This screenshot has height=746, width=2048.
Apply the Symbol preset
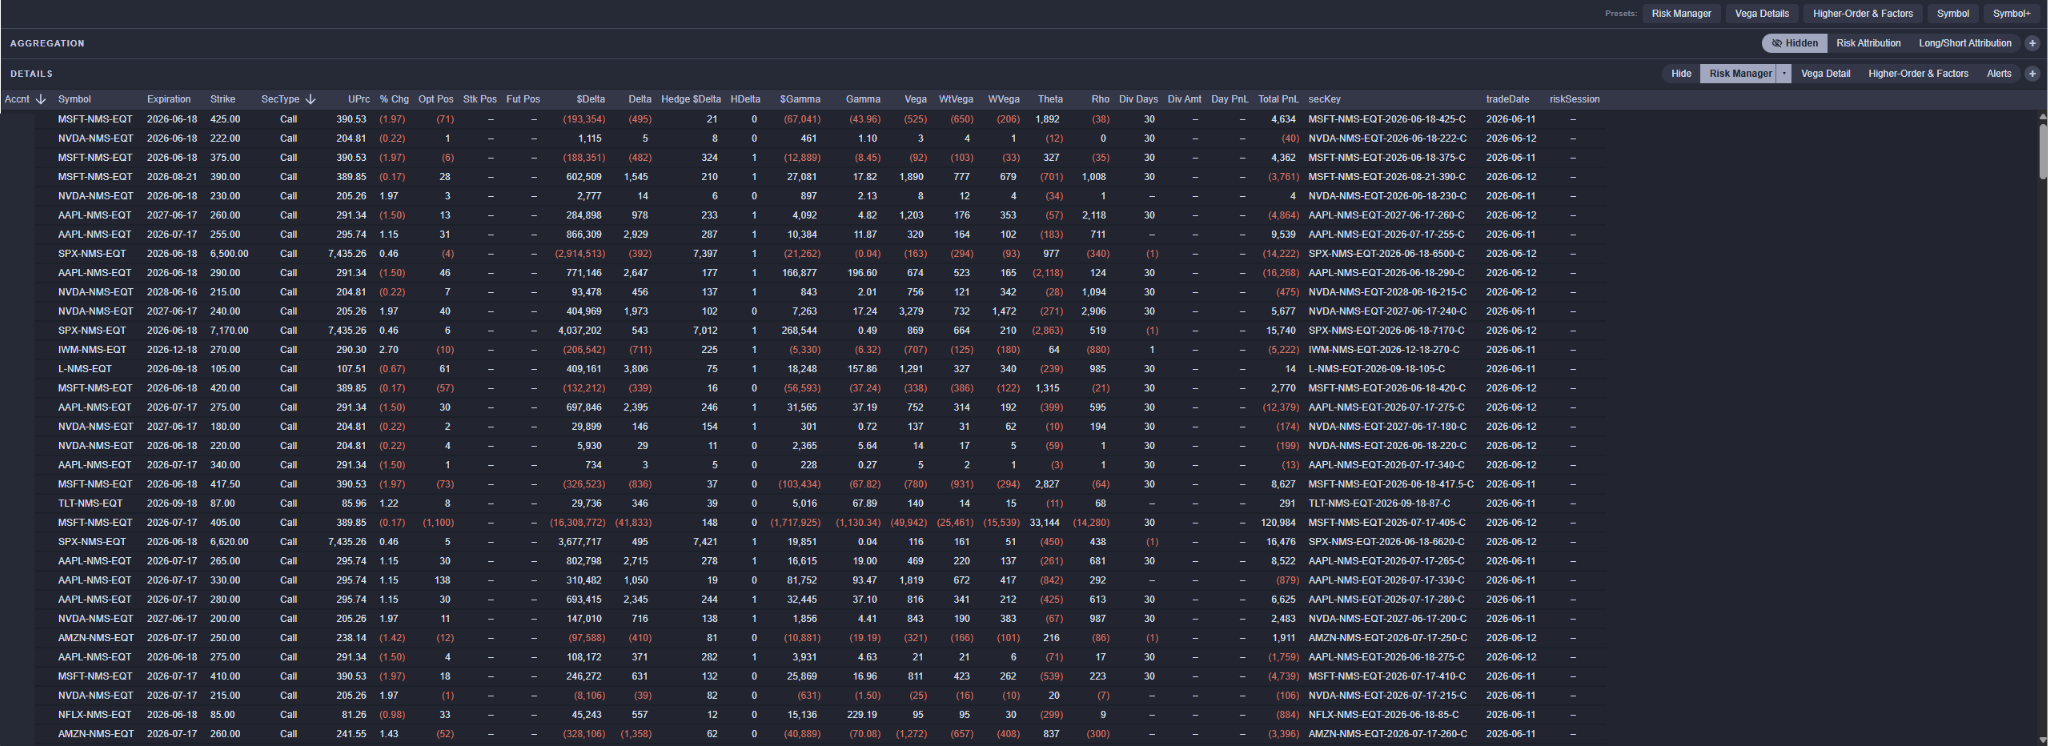(x=1953, y=13)
